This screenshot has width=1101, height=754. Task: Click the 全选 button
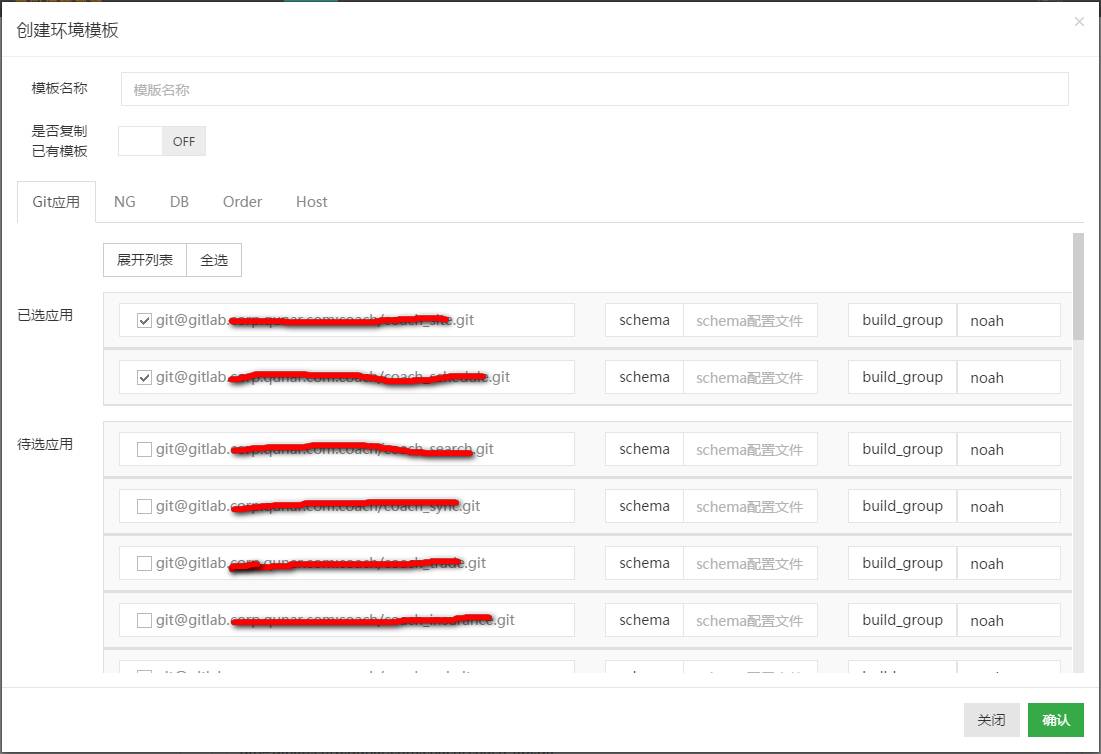214,260
